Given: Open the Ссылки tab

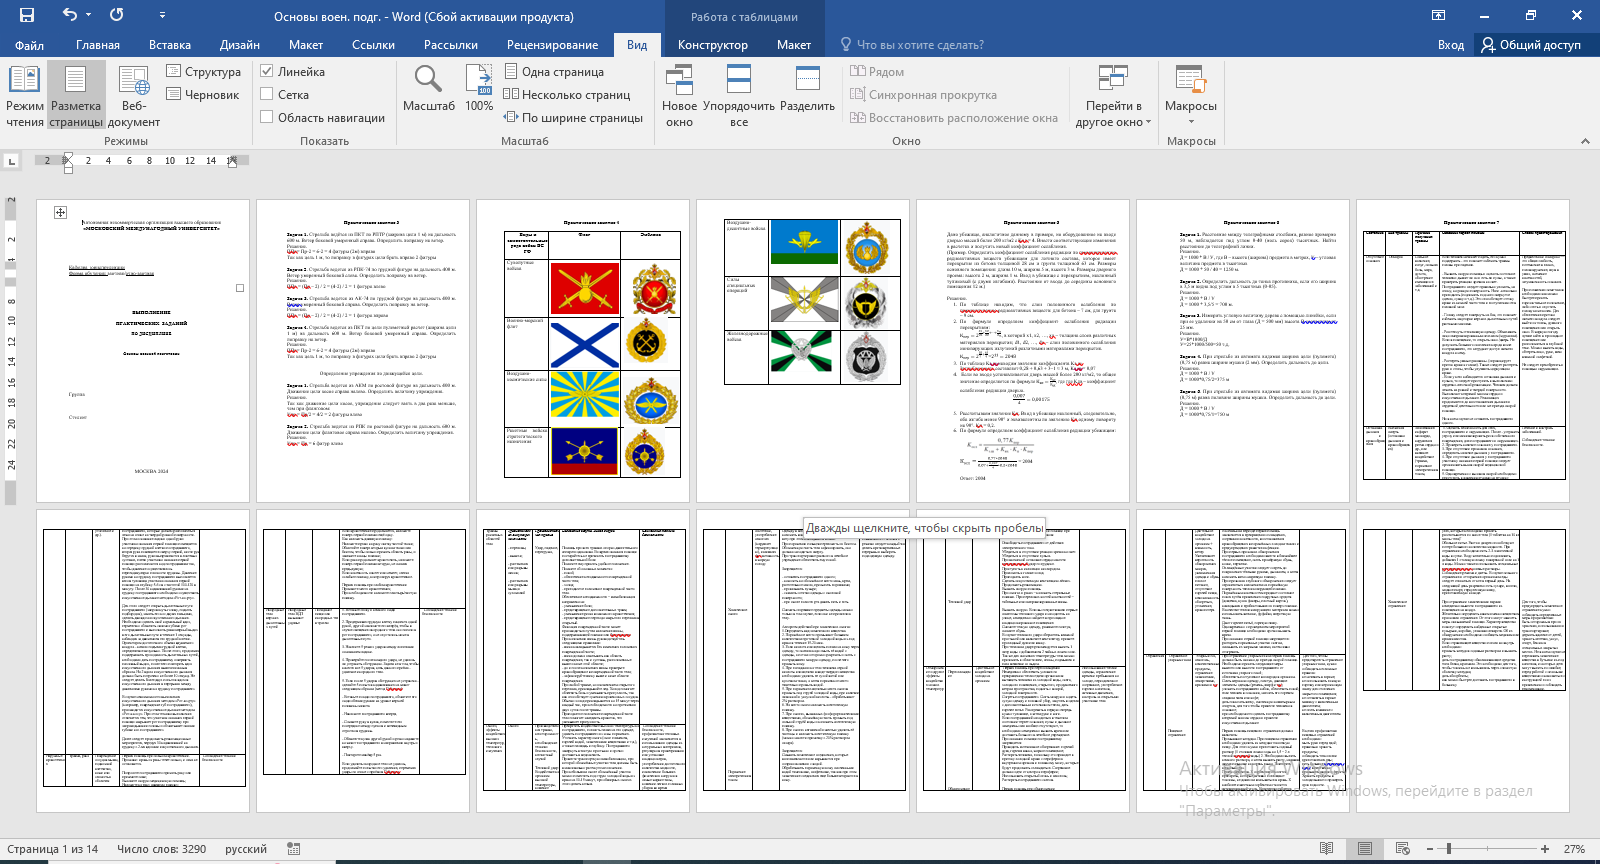Looking at the screenshot, I should [x=373, y=45].
